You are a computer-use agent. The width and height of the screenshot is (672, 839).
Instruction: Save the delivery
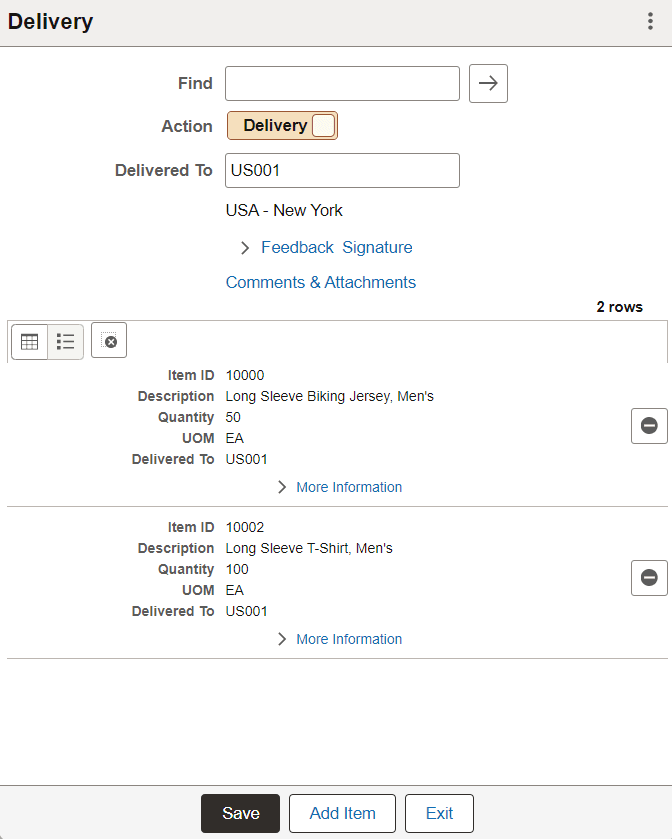coord(240,813)
